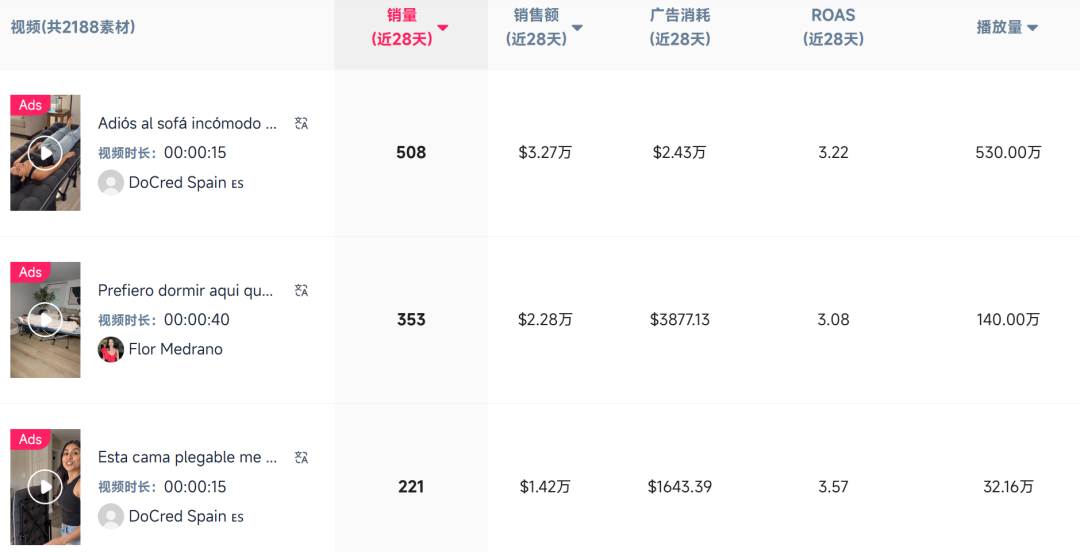Click the 广告消耗 column header
This screenshot has height=552, width=1080.
tap(680, 27)
